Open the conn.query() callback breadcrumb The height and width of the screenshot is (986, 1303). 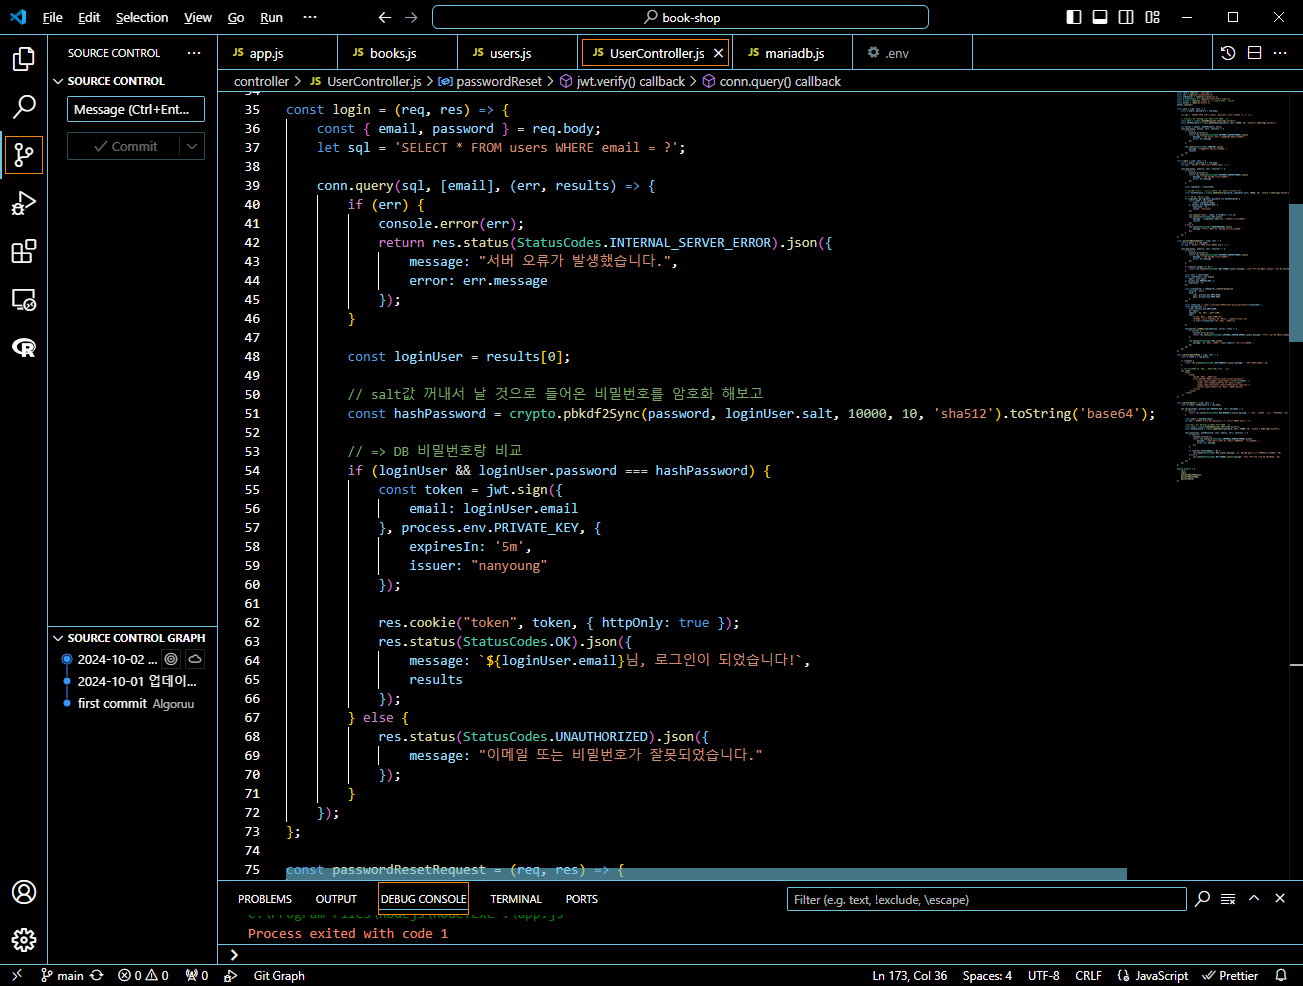780,82
